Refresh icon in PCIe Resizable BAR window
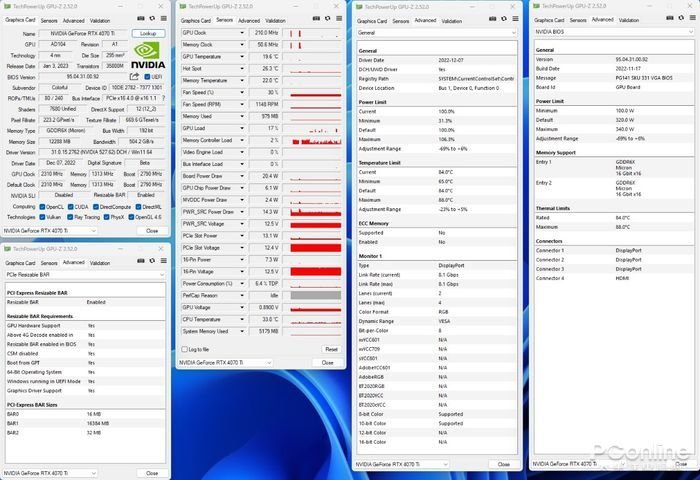The height and width of the screenshot is (480, 700). 152,261
